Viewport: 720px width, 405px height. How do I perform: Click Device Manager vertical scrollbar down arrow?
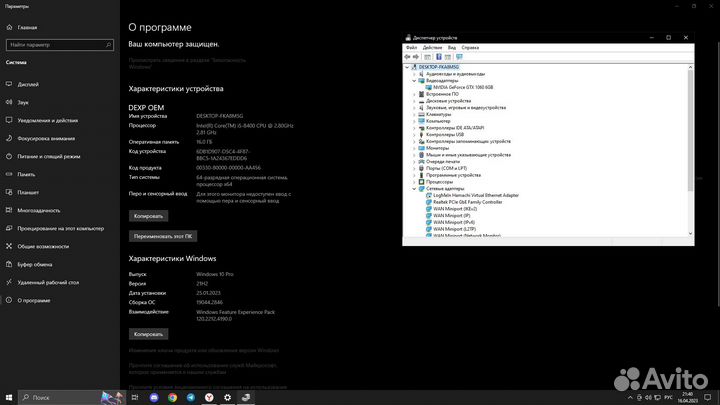point(691,233)
